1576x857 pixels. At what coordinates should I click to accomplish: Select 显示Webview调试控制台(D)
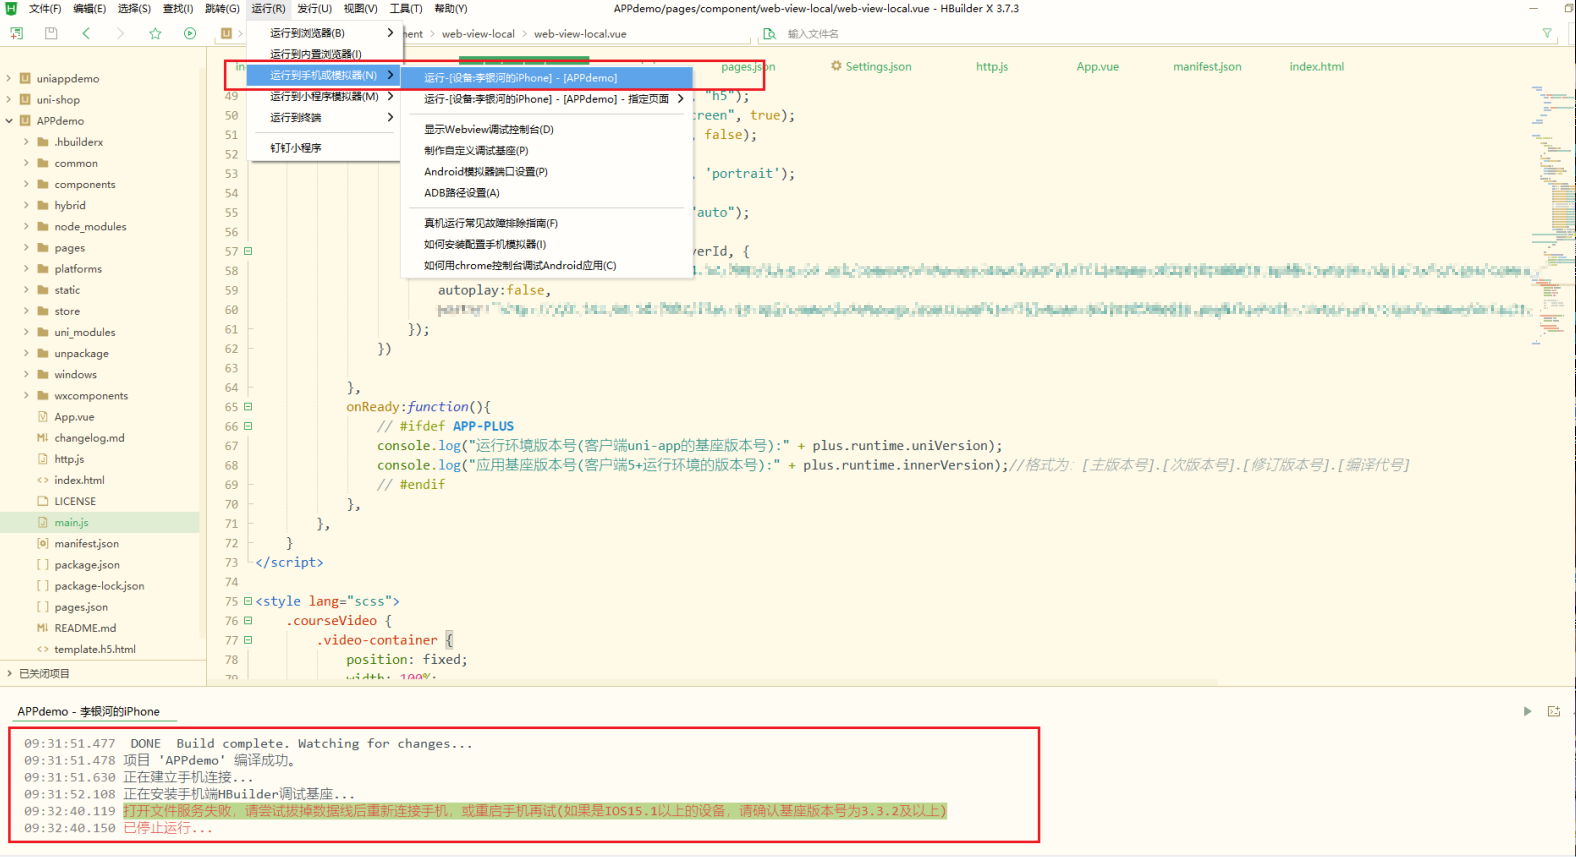546,129
